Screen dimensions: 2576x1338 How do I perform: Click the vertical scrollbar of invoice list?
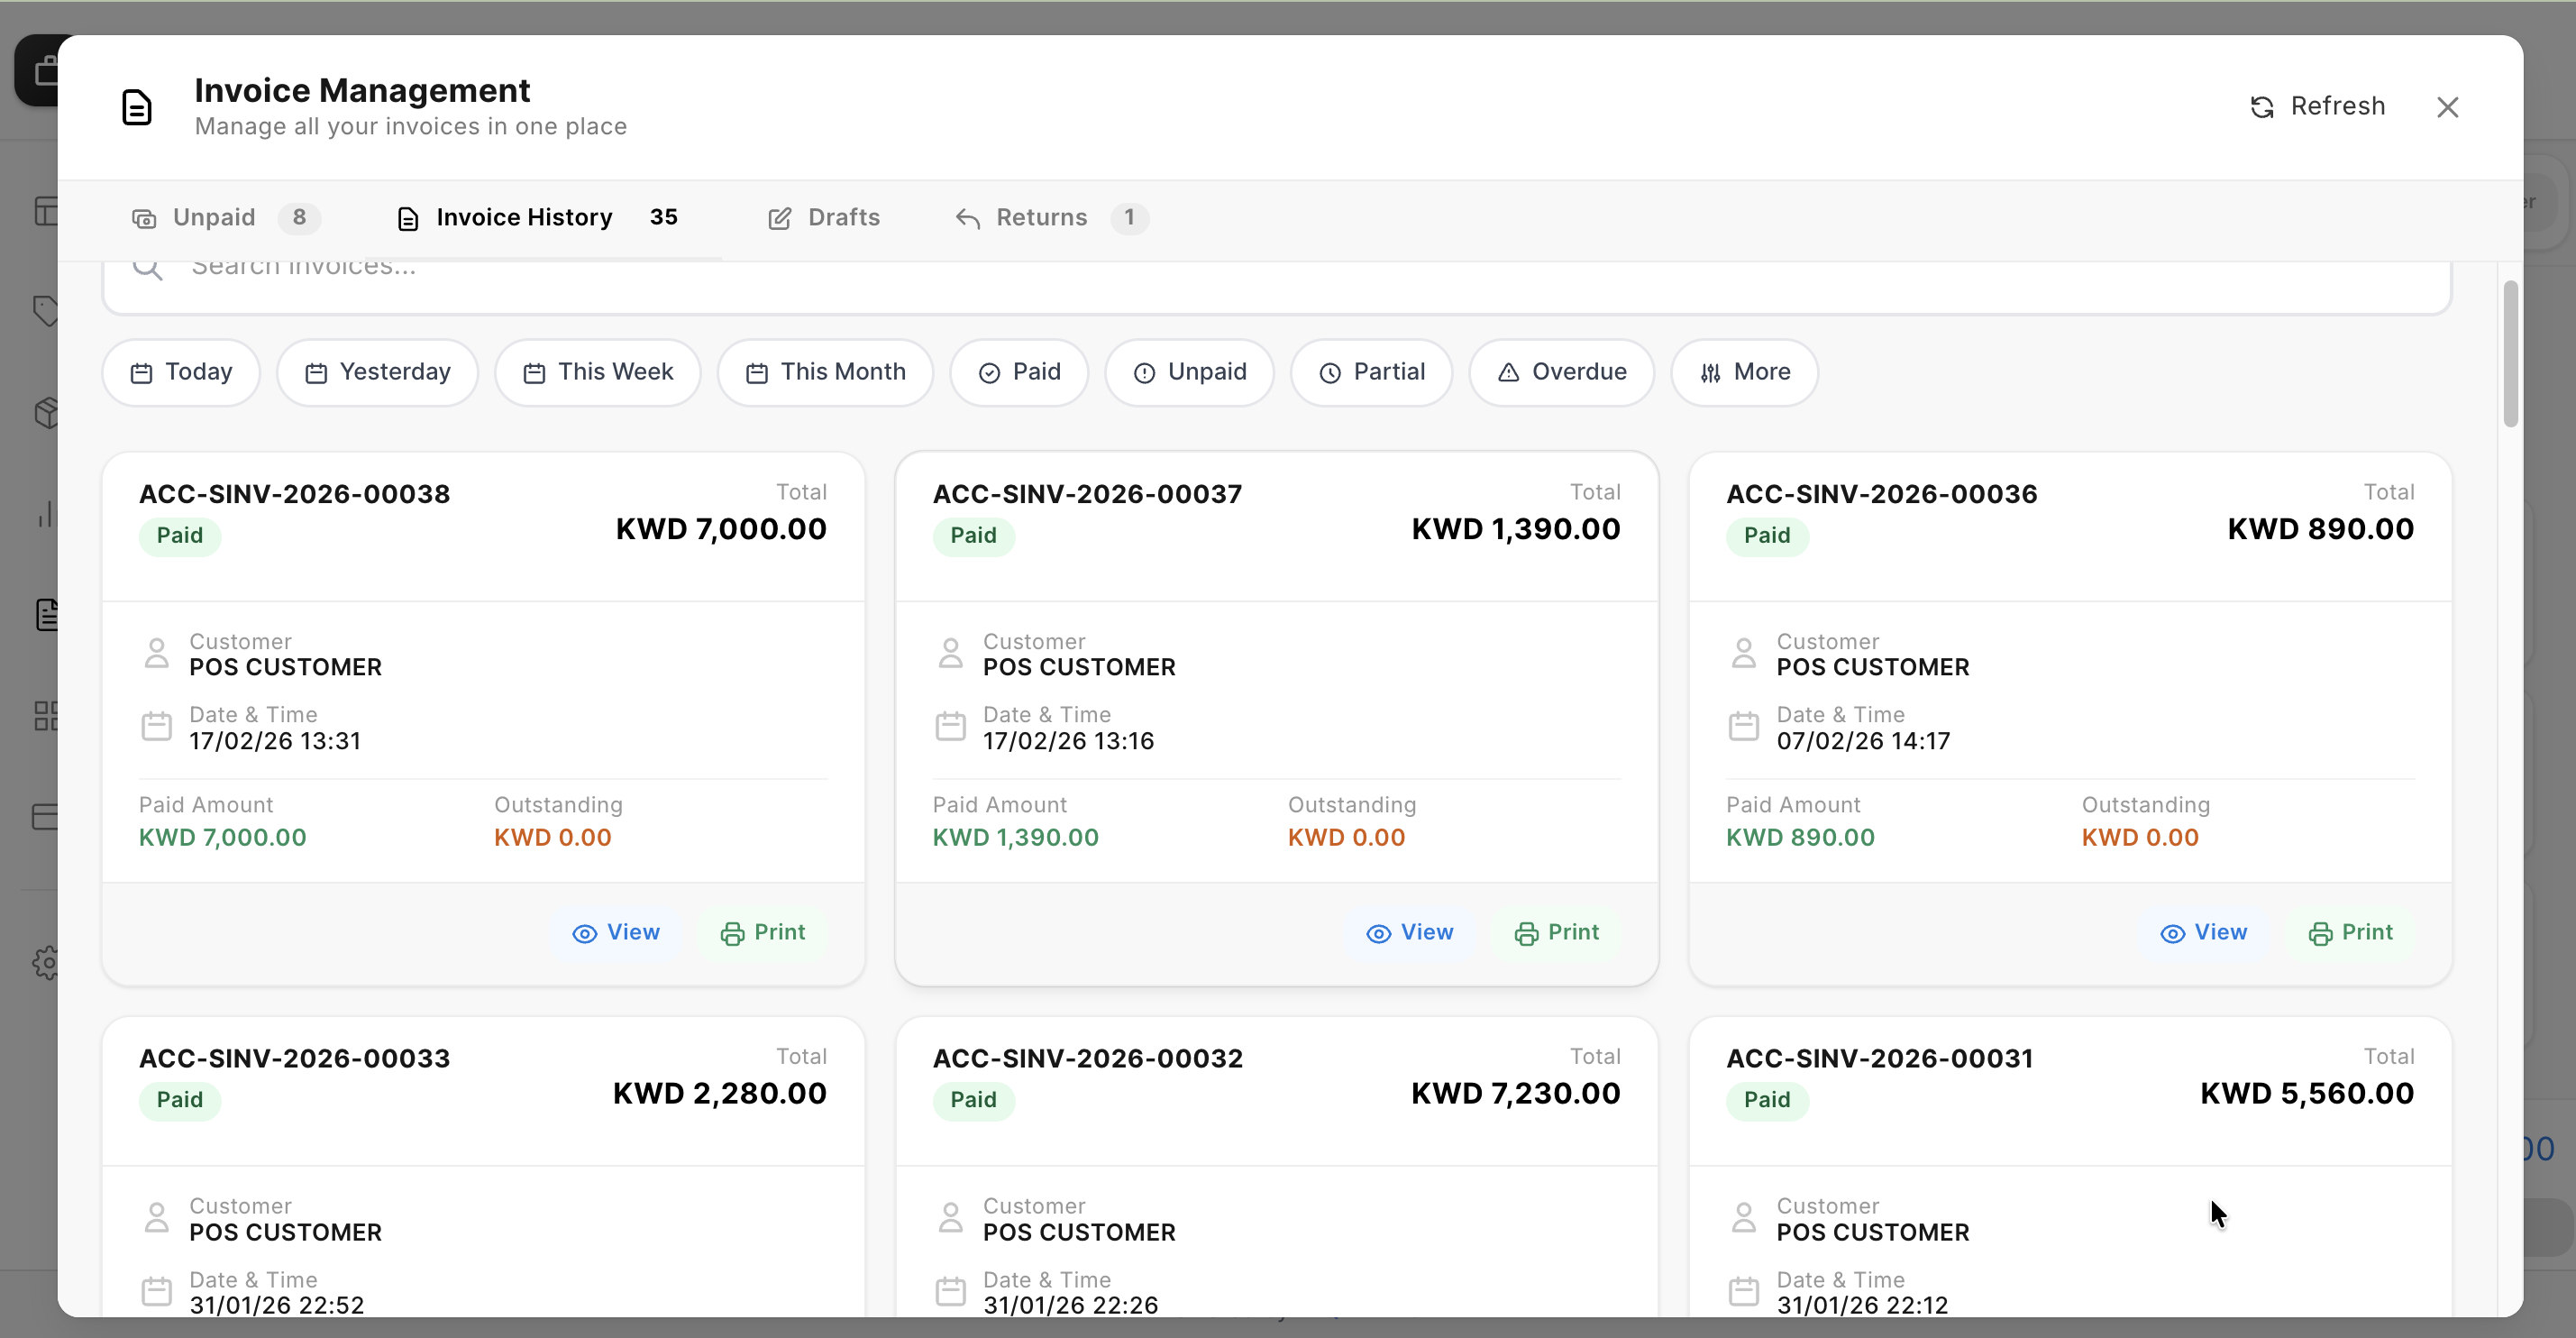pyautogui.click(x=2511, y=354)
